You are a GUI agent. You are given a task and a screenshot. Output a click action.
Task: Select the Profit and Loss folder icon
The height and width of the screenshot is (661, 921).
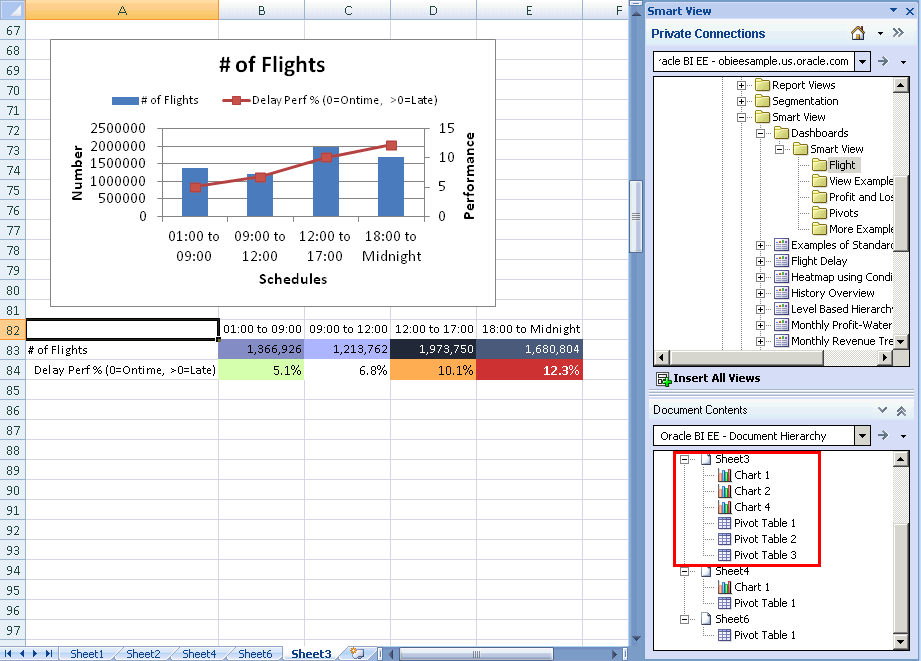coord(819,197)
